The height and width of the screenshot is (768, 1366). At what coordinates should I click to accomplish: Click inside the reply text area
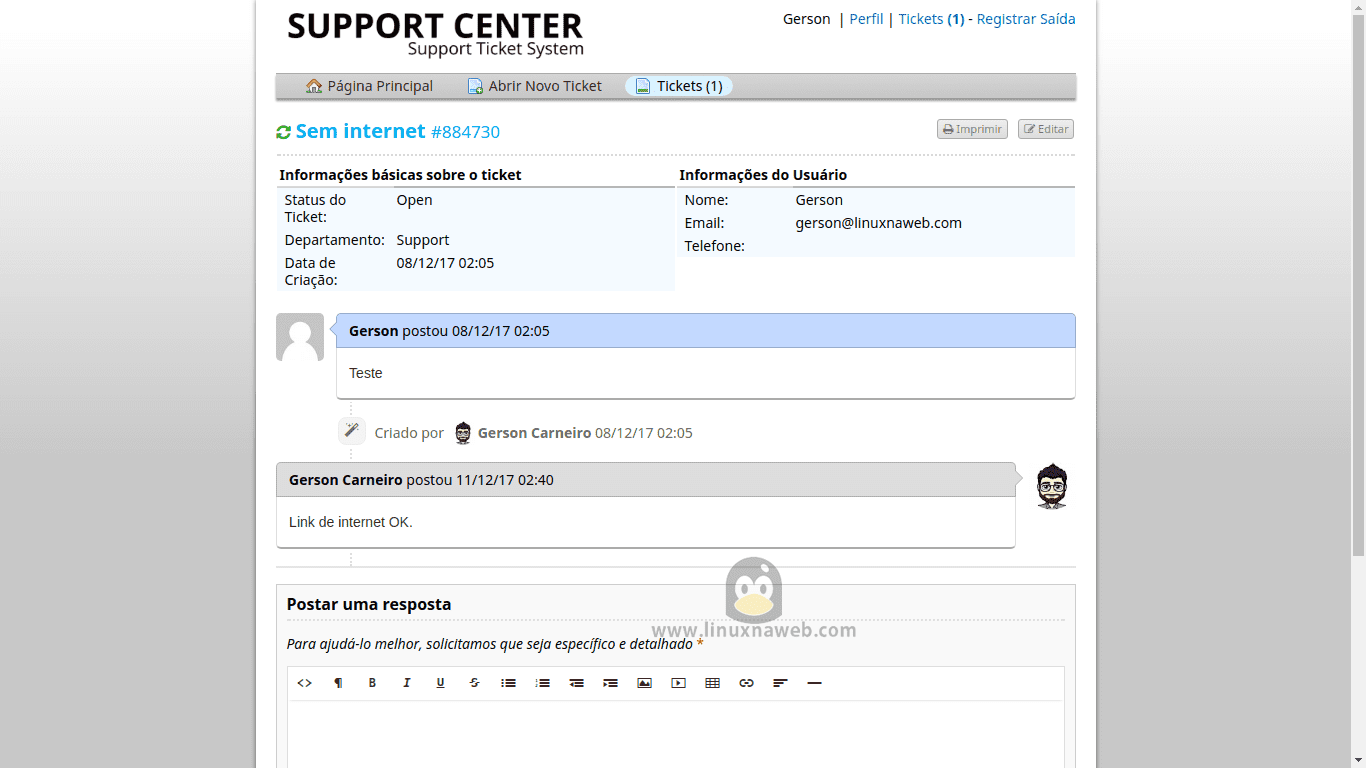(x=675, y=735)
